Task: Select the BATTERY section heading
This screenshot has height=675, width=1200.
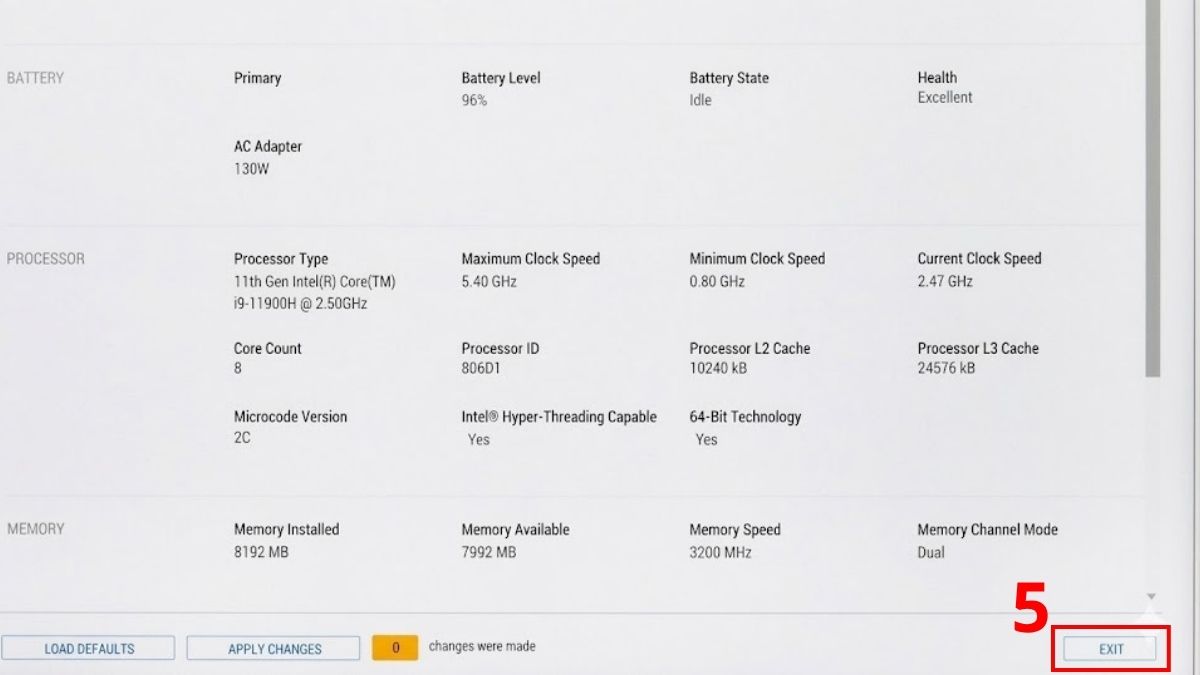Action: coord(35,78)
